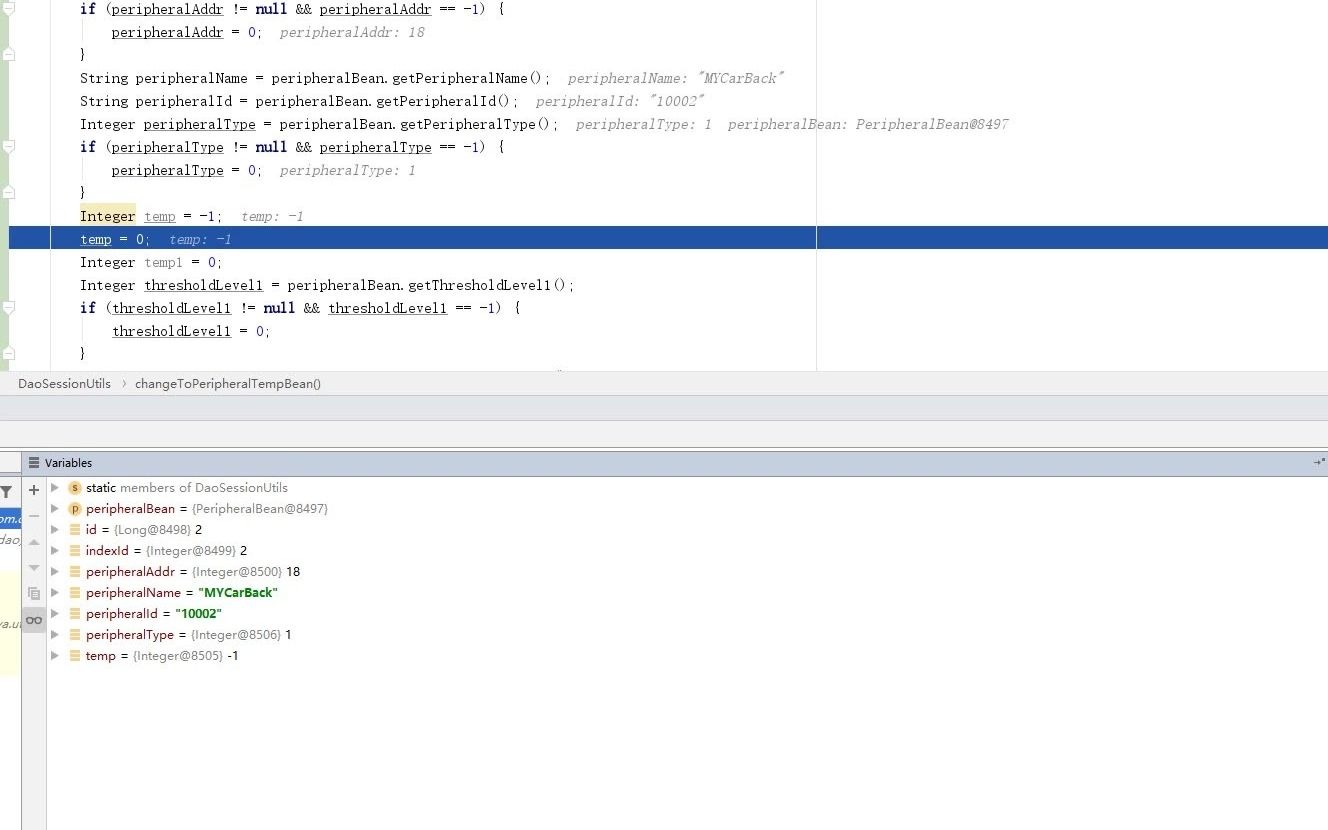Screen dimensions: 1328x830
Task: Move the watch down with the down arrow
Action: tap(34, 568)
